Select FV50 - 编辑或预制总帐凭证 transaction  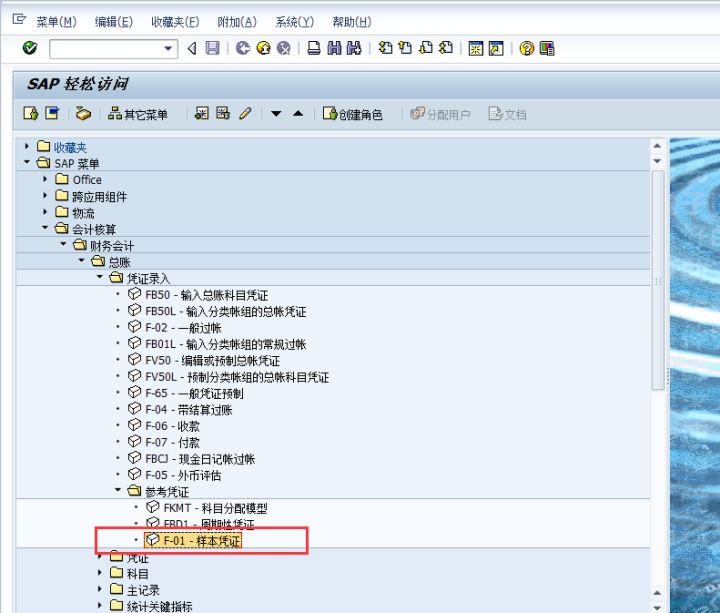click(213, 360)
